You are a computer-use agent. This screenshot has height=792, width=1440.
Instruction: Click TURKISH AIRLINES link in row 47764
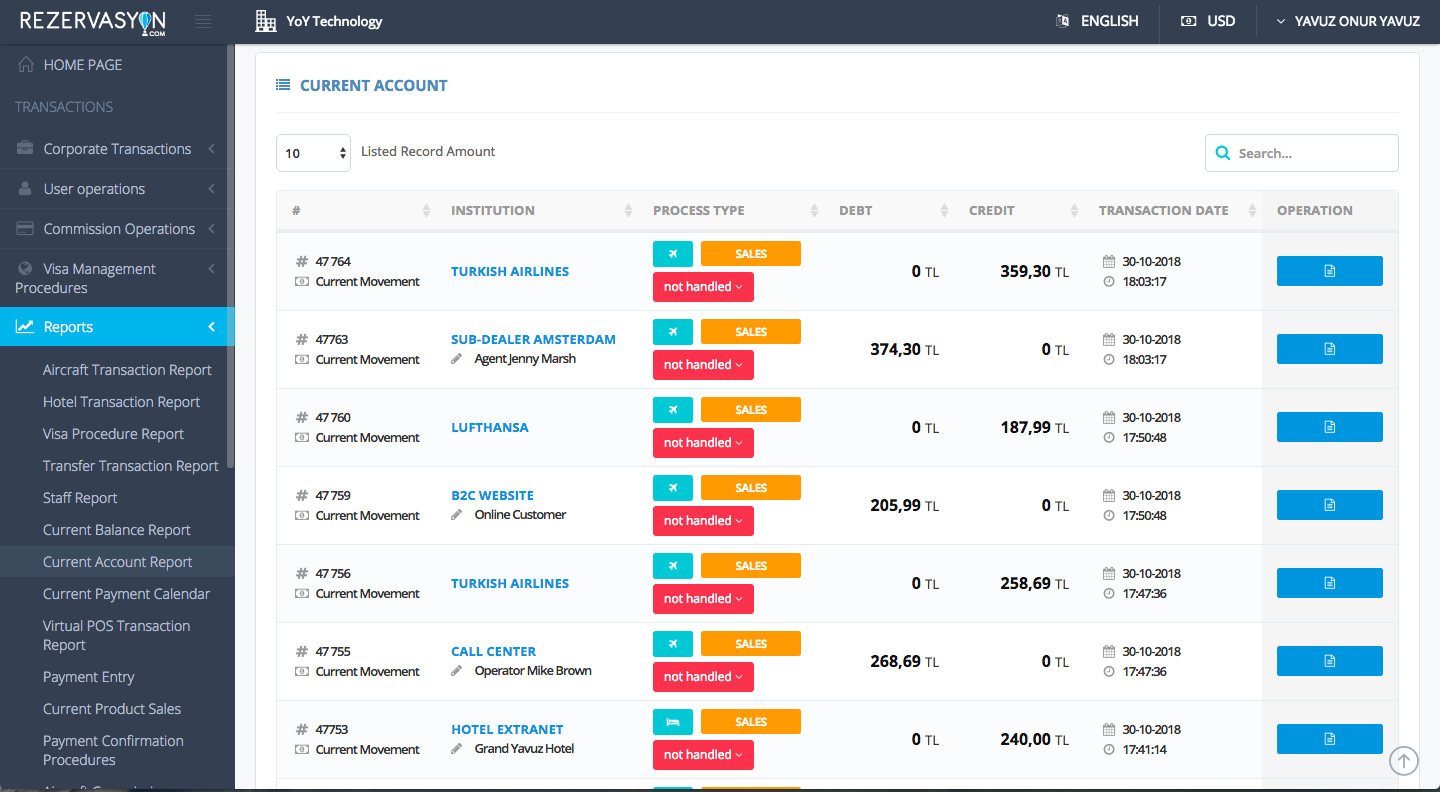tap(510, 271)
